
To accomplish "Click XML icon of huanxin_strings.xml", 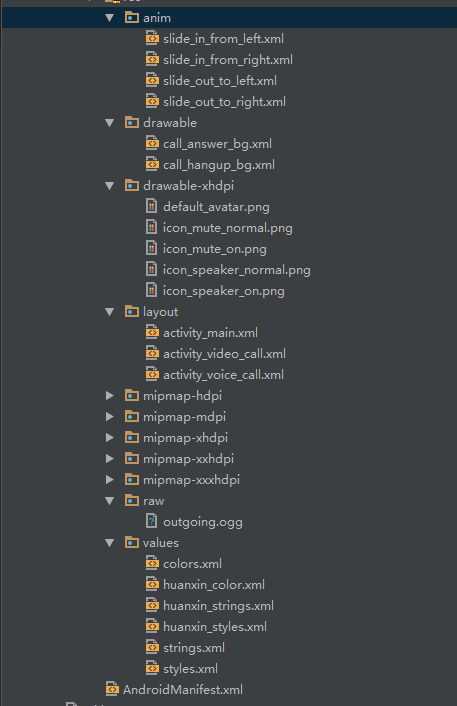I will (x=152, y=606).
